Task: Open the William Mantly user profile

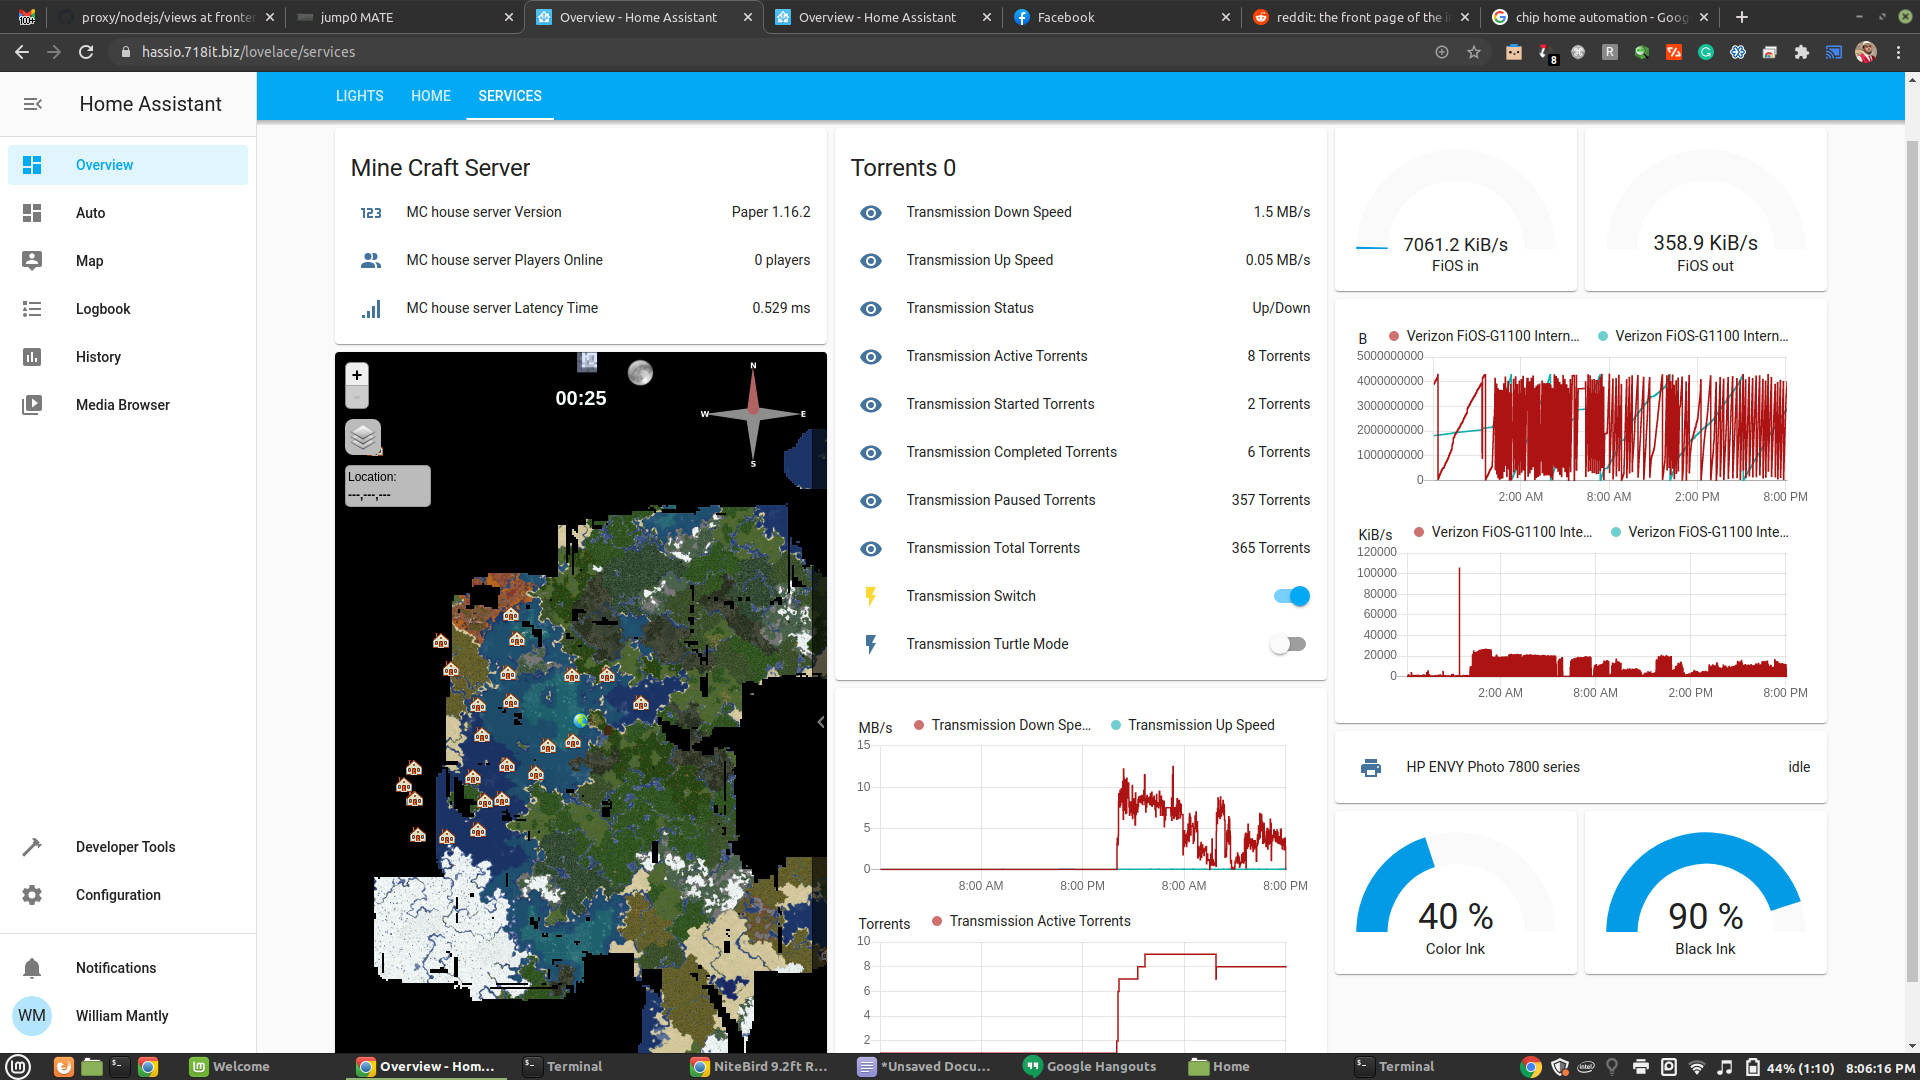Action: tap(122, 1016)
